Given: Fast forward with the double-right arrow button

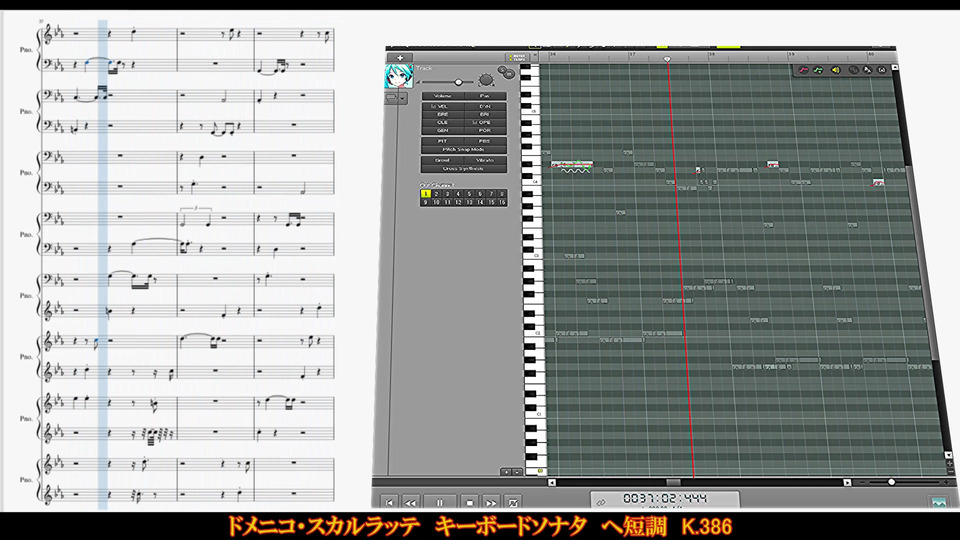Looking at the screenshot, I should [x=491, y=502].
